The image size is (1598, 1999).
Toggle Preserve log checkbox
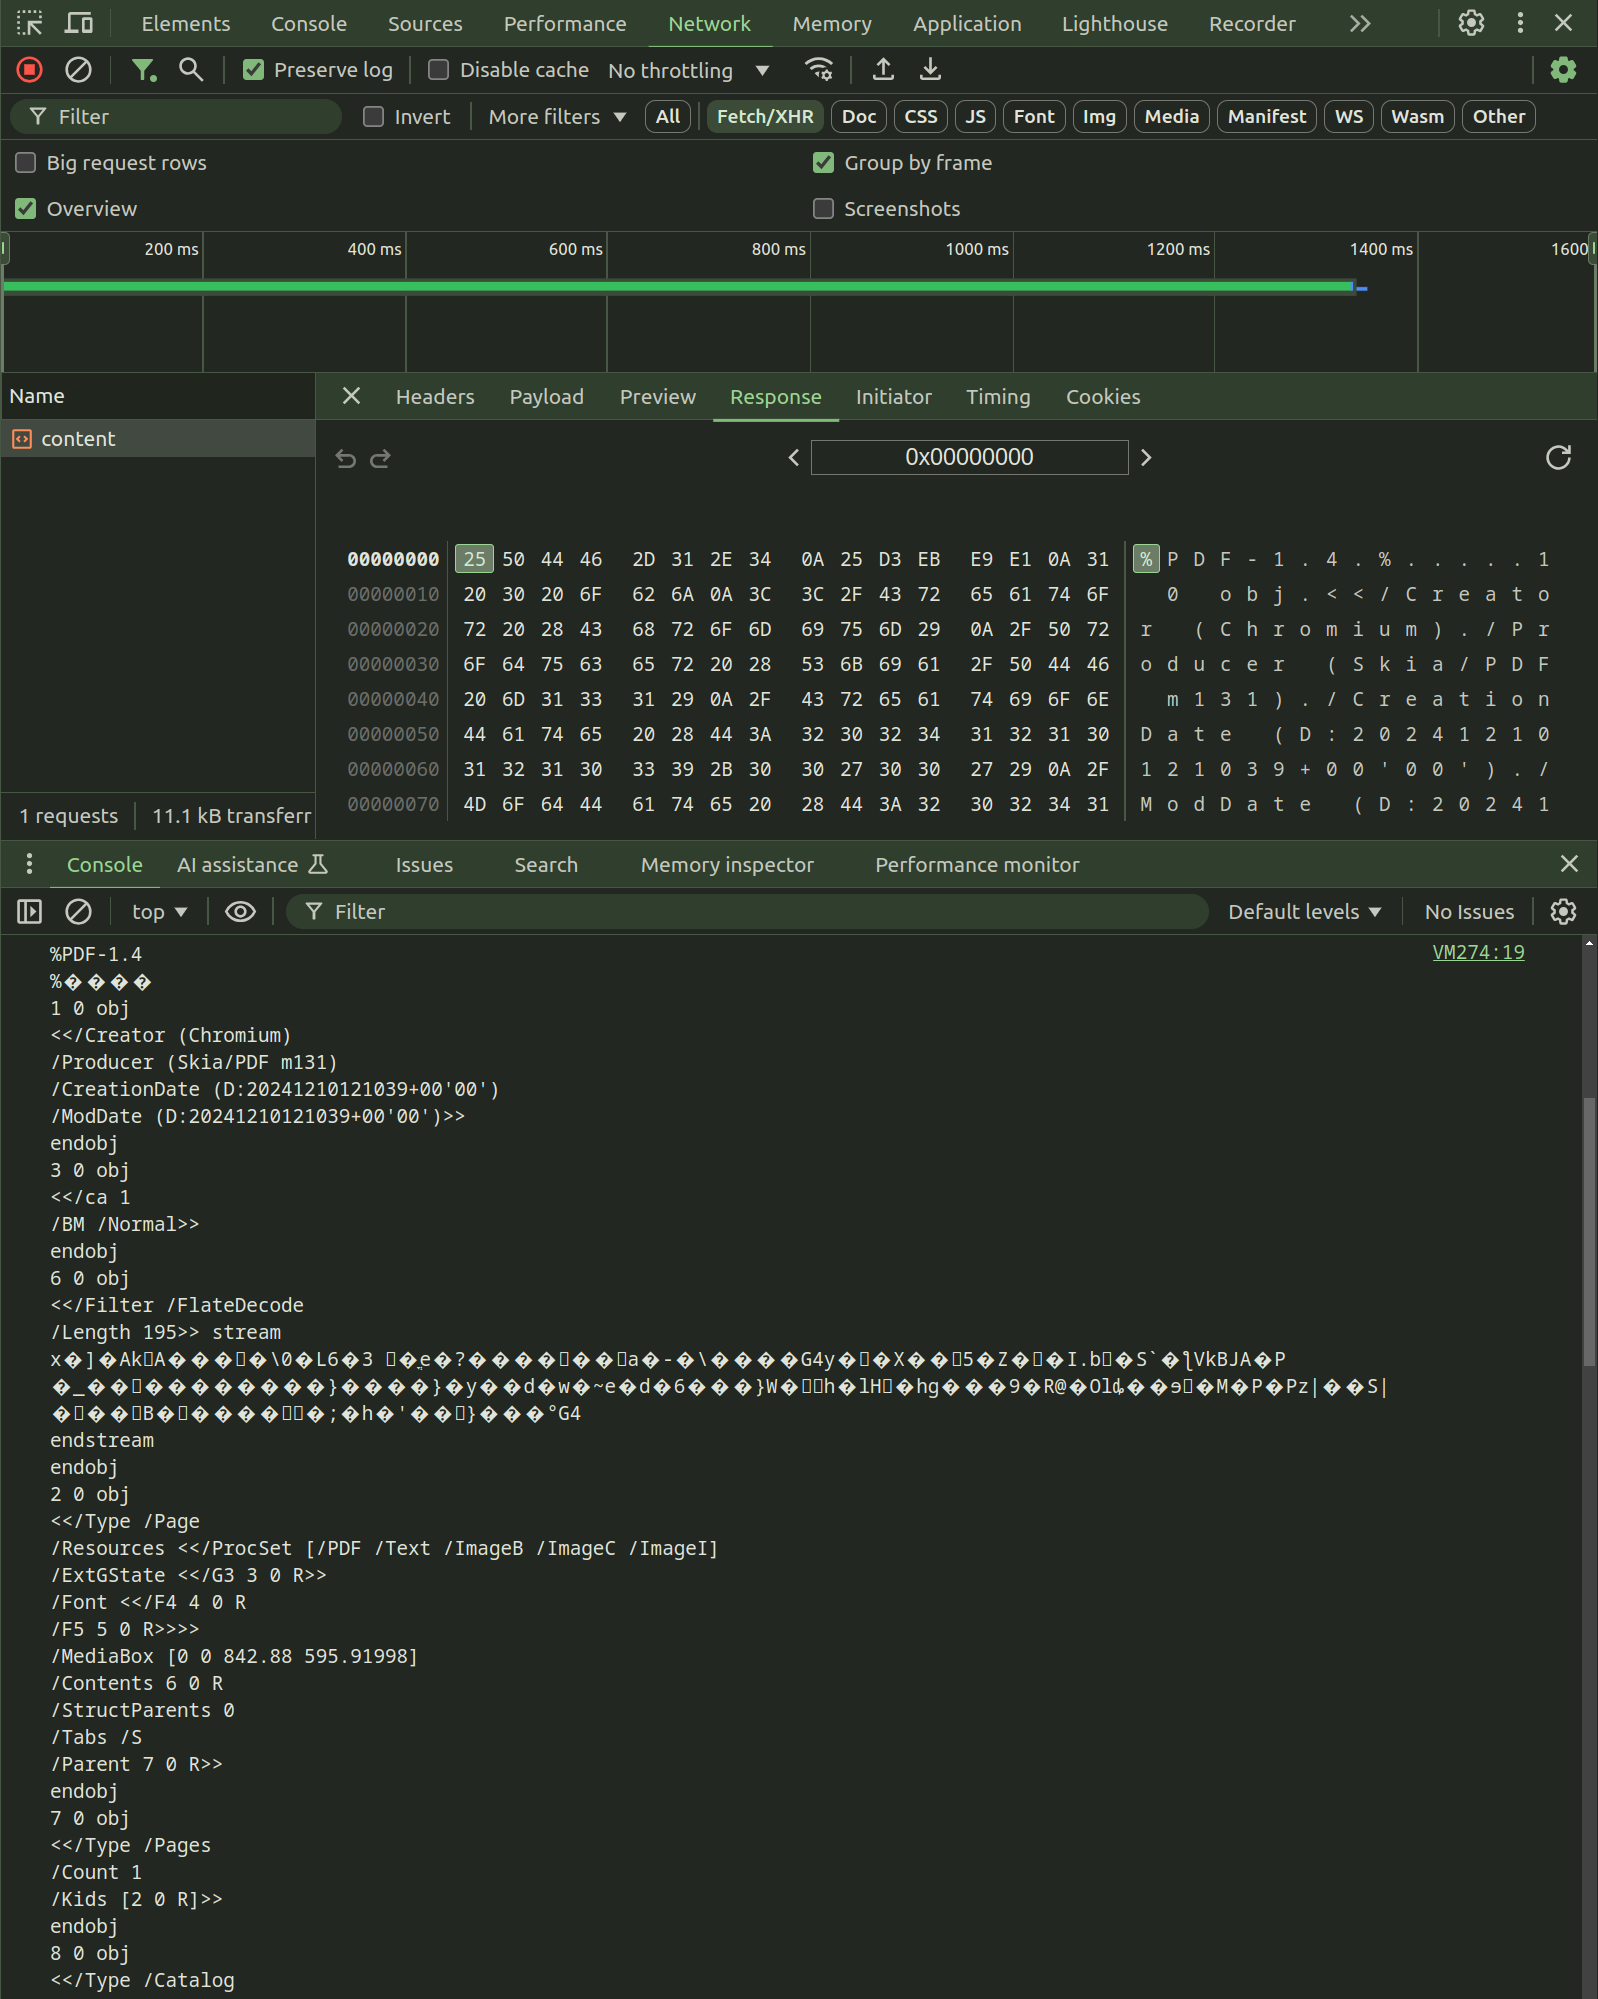[254, 70]
